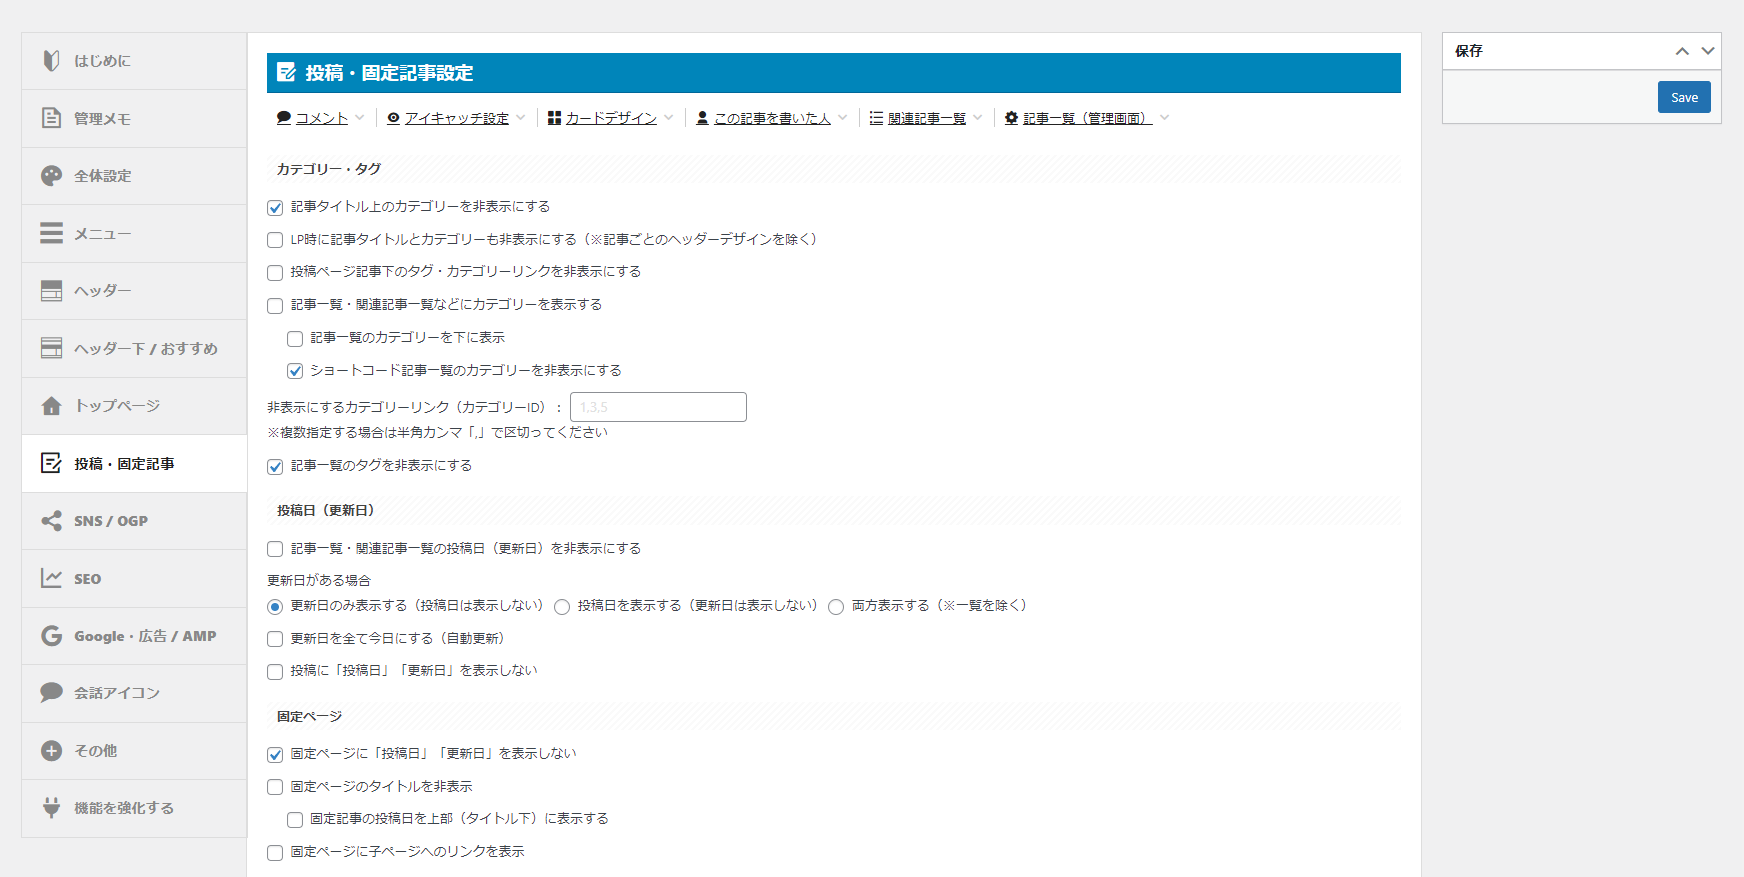The image size is (1744, 877).
Task: Open the メニュー sidebar tab
Action: [x=134, y=233]
